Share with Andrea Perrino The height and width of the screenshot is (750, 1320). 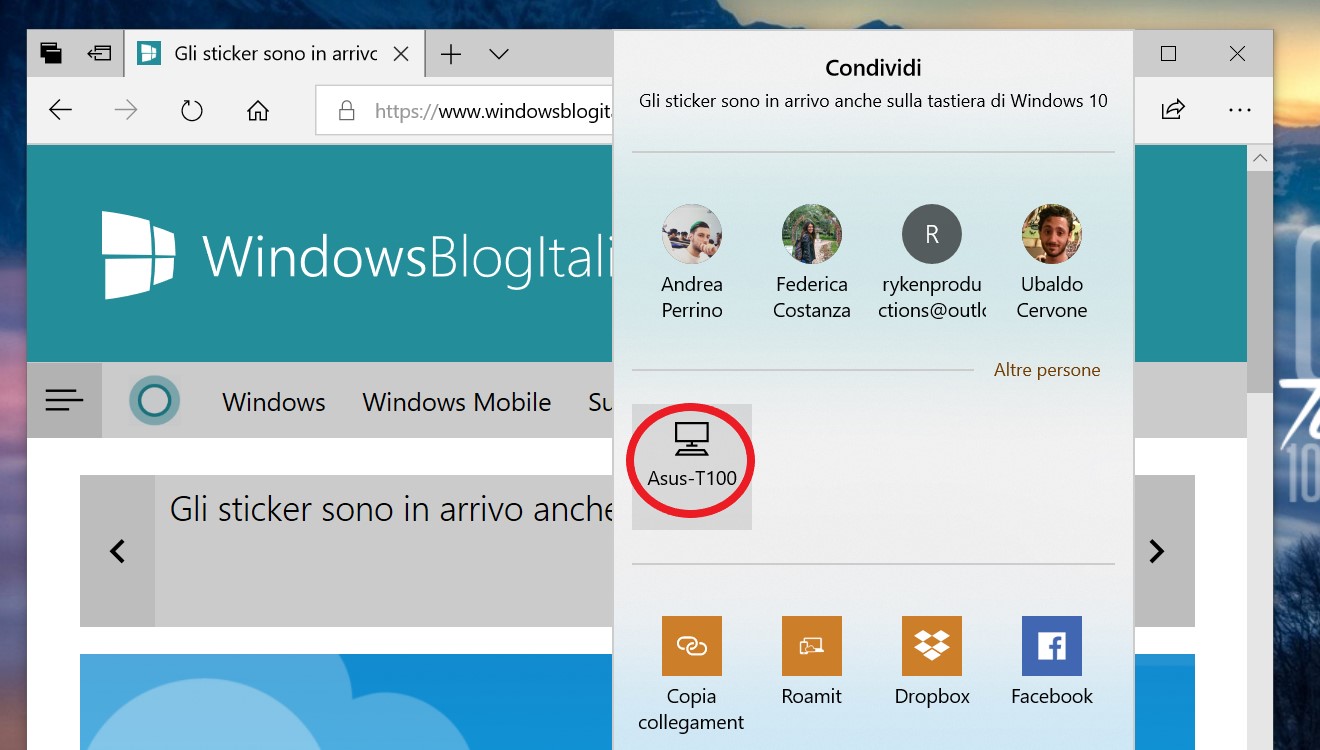pyautogui.click(x=692, y=262)
